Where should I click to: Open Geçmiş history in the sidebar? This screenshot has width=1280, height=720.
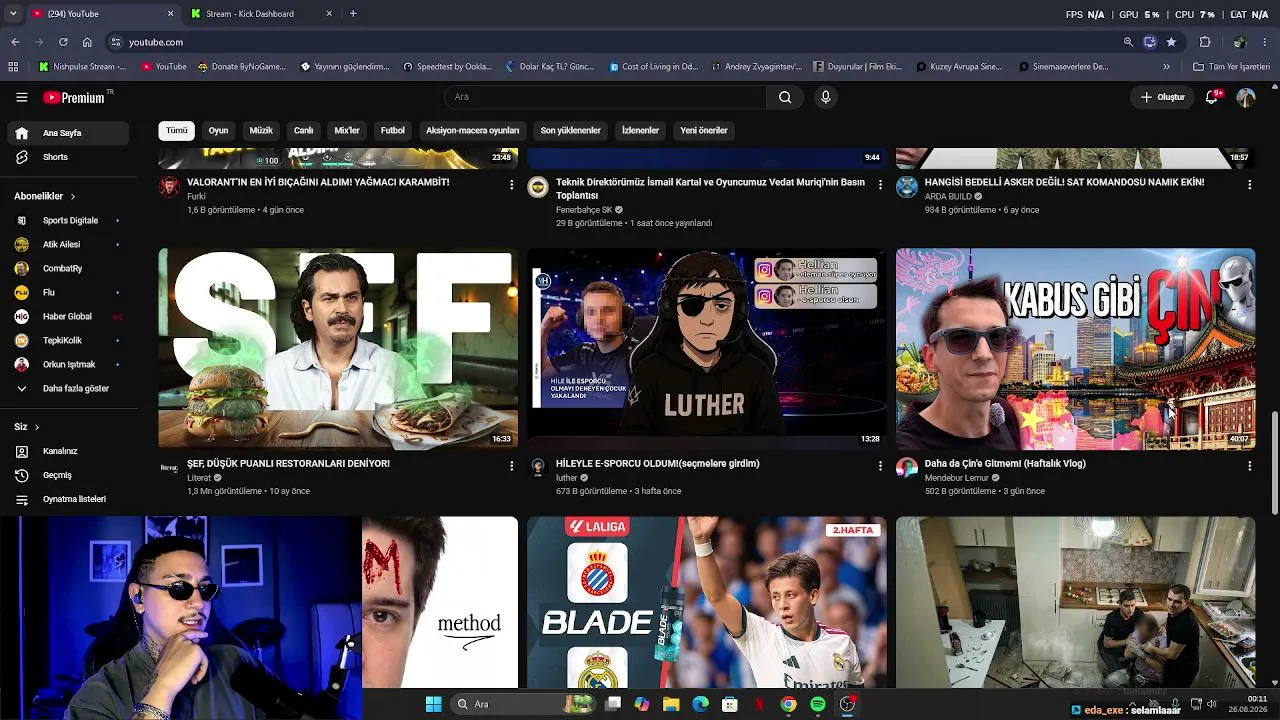[x=68, y=475]
